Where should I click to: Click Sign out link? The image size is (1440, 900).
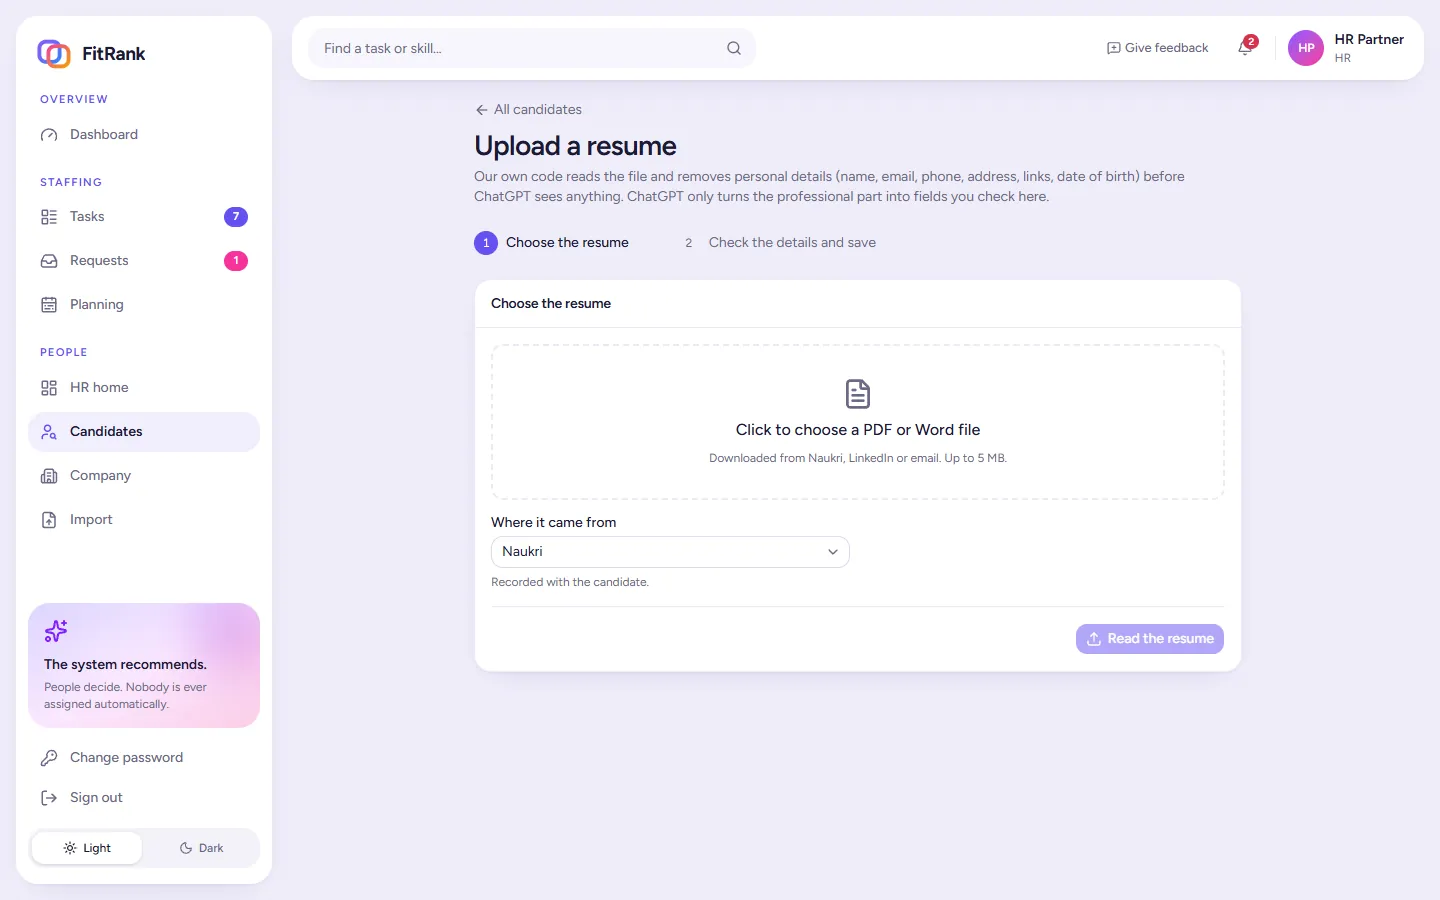144,798
